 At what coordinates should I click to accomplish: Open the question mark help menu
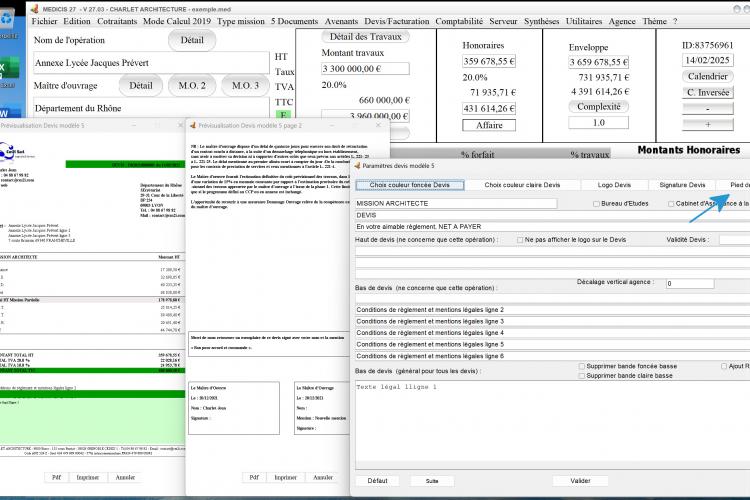click(x=675, y=21)
